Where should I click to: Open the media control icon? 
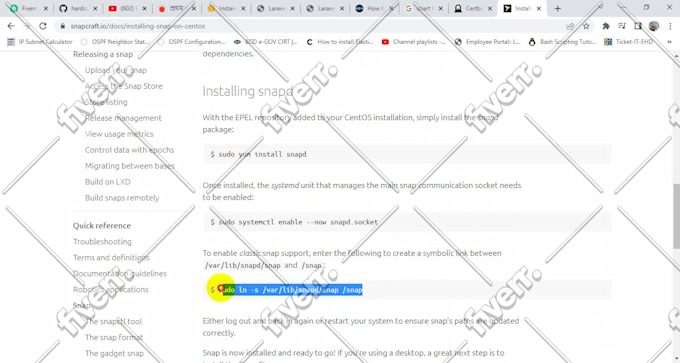[622, 26]
